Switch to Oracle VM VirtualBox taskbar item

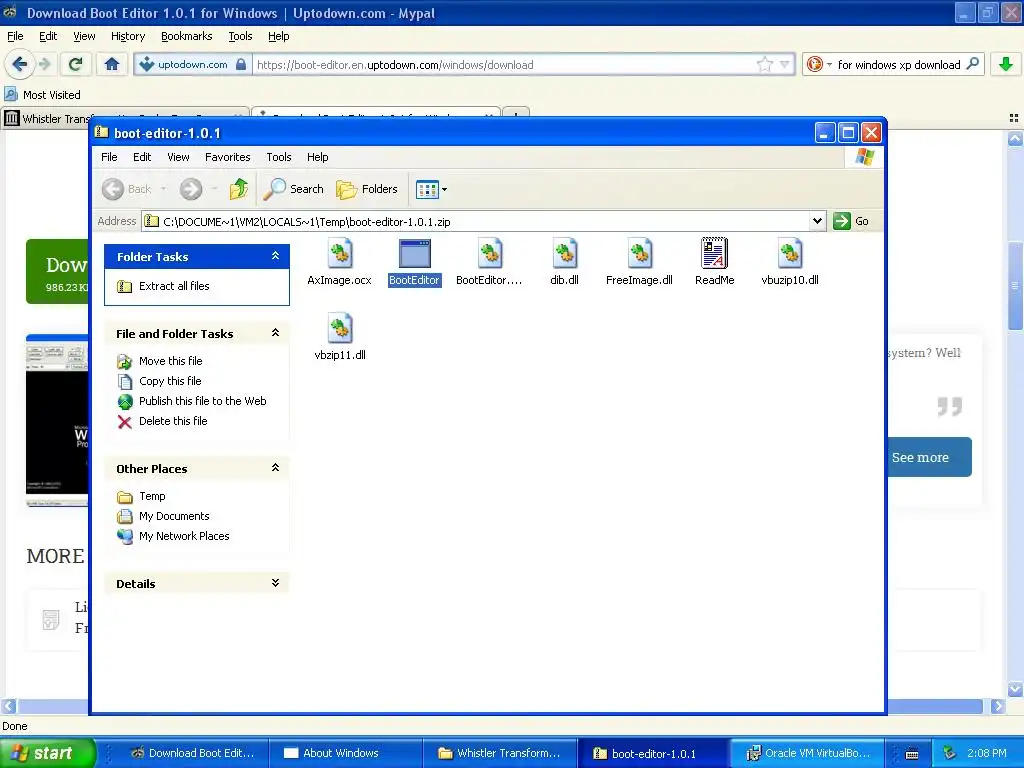pyautogui.click(x=807, y=753)
